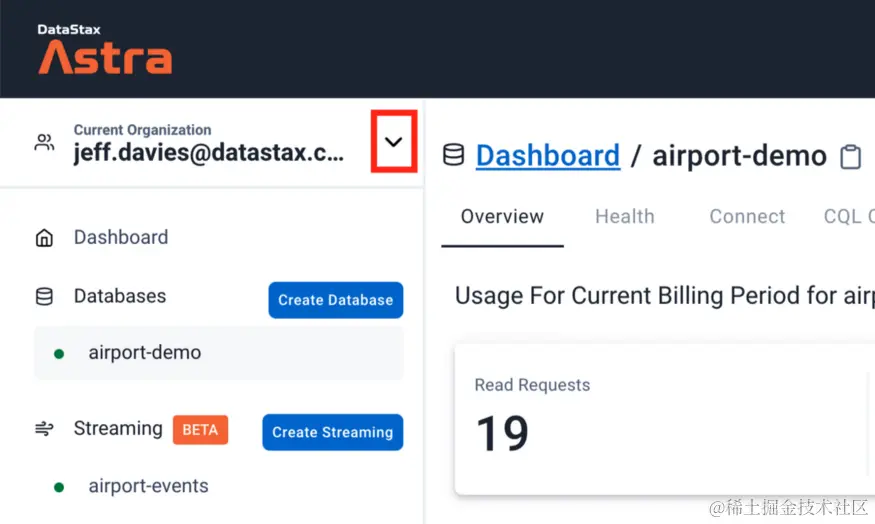Go to the Connect tab
This screenshot has width=875, height=524.
pos(747,217)
